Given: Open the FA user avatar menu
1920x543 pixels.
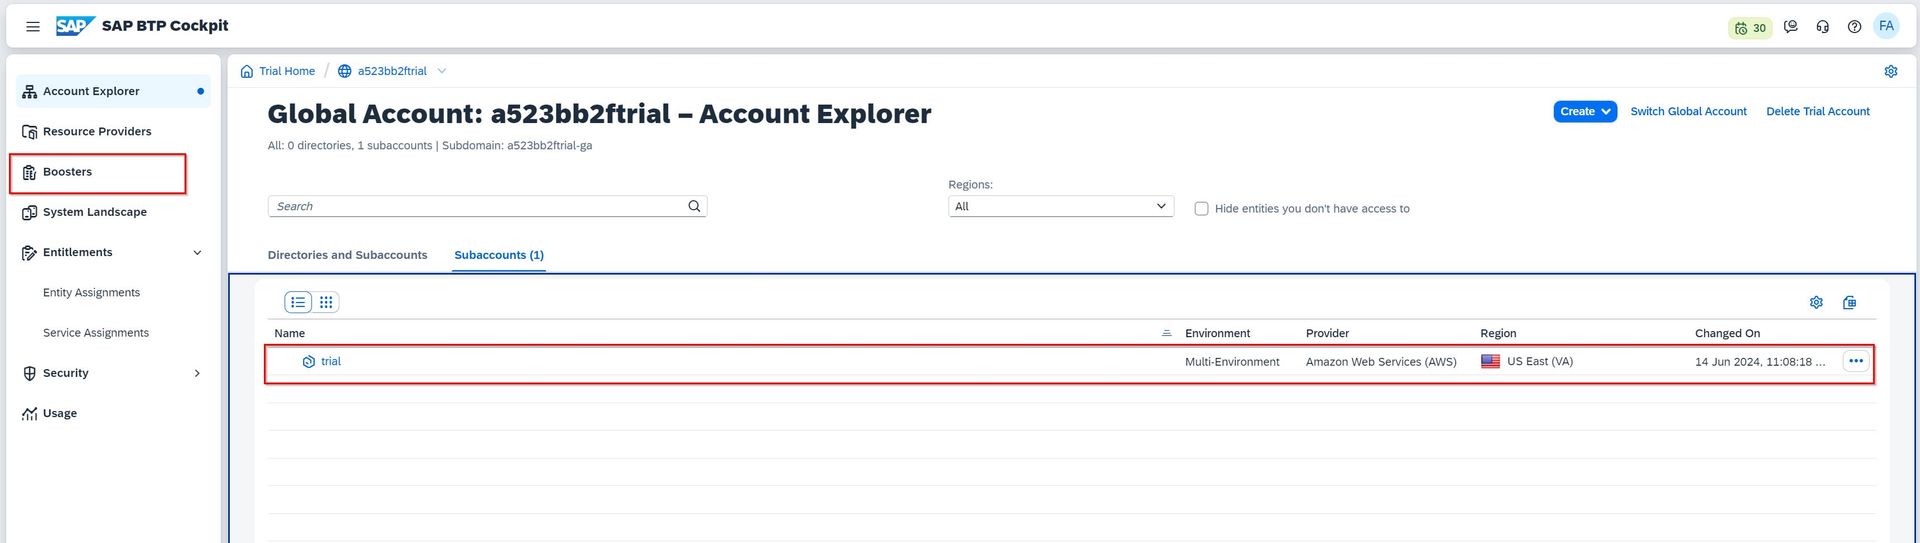Looking at the screenshot, I should tap(1886, 26).
